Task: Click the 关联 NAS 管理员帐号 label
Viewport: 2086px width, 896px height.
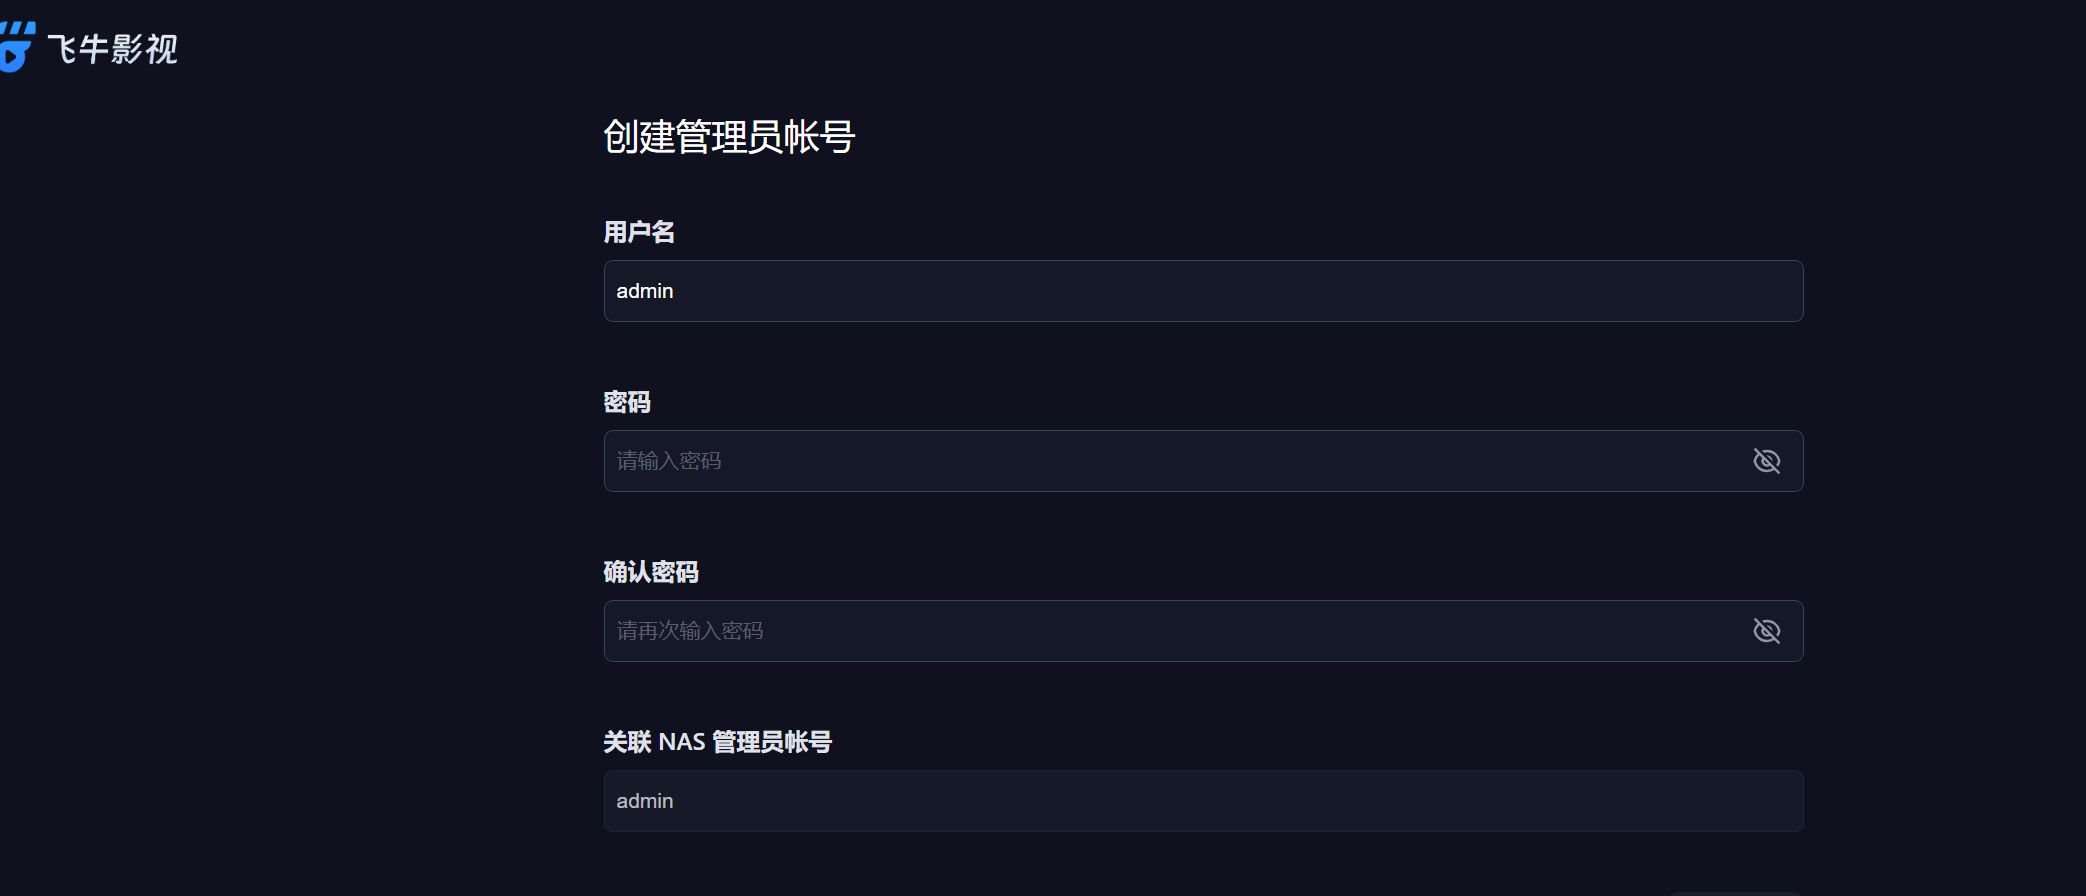Action: (x=718, y=742)
